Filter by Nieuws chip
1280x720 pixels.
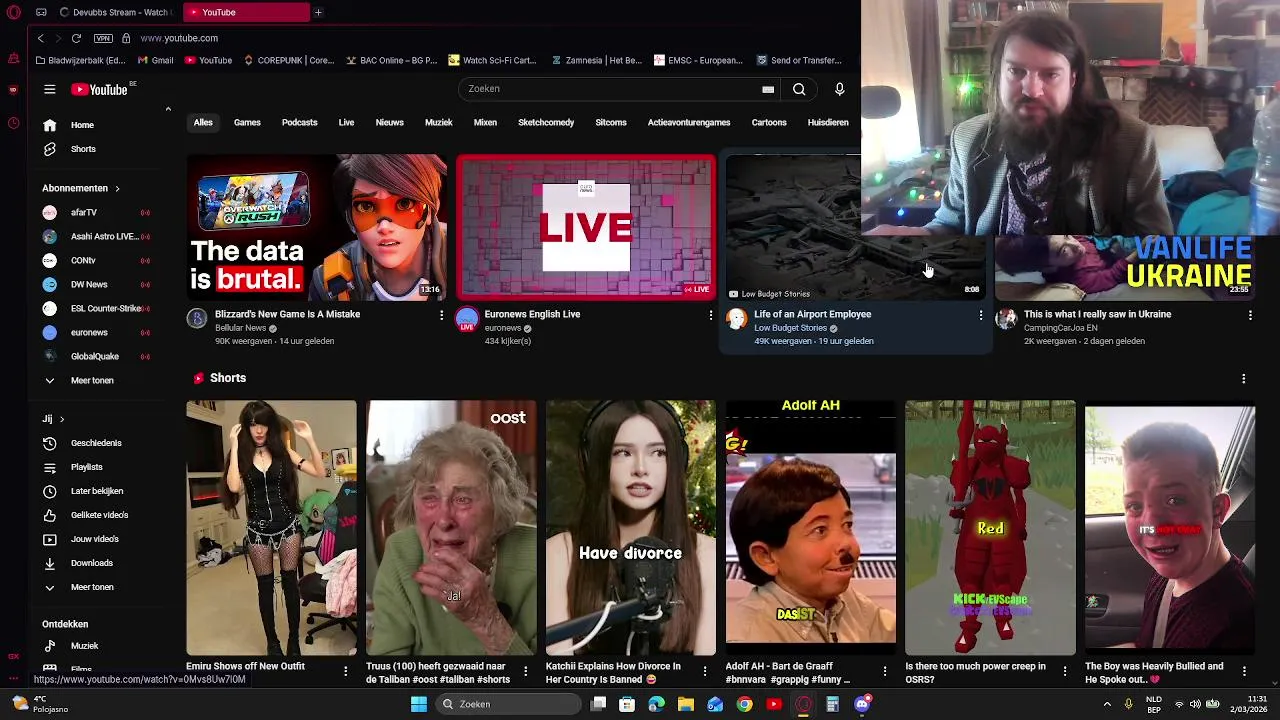(x=389, y=122)
